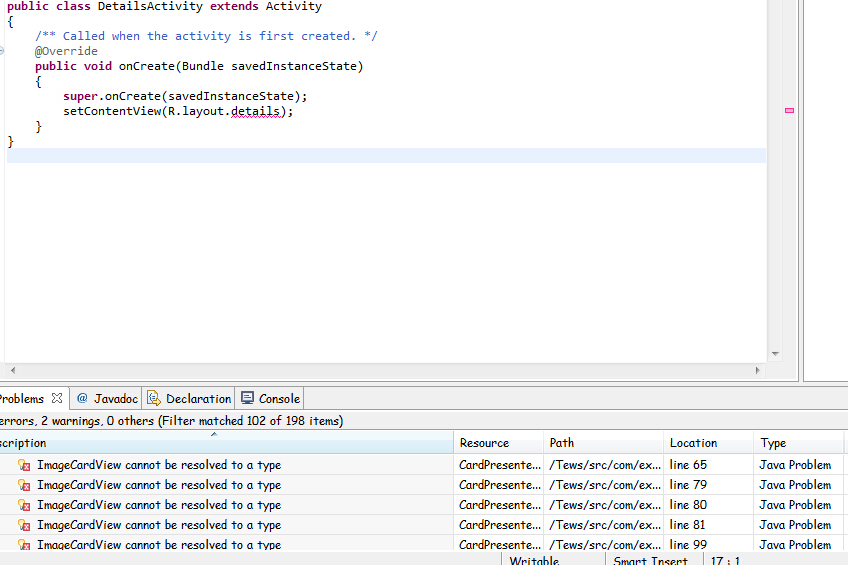This screenshot has width=848, height=565.
Task: Click the error icon on the line 80 problem
Action: (24, 505)
